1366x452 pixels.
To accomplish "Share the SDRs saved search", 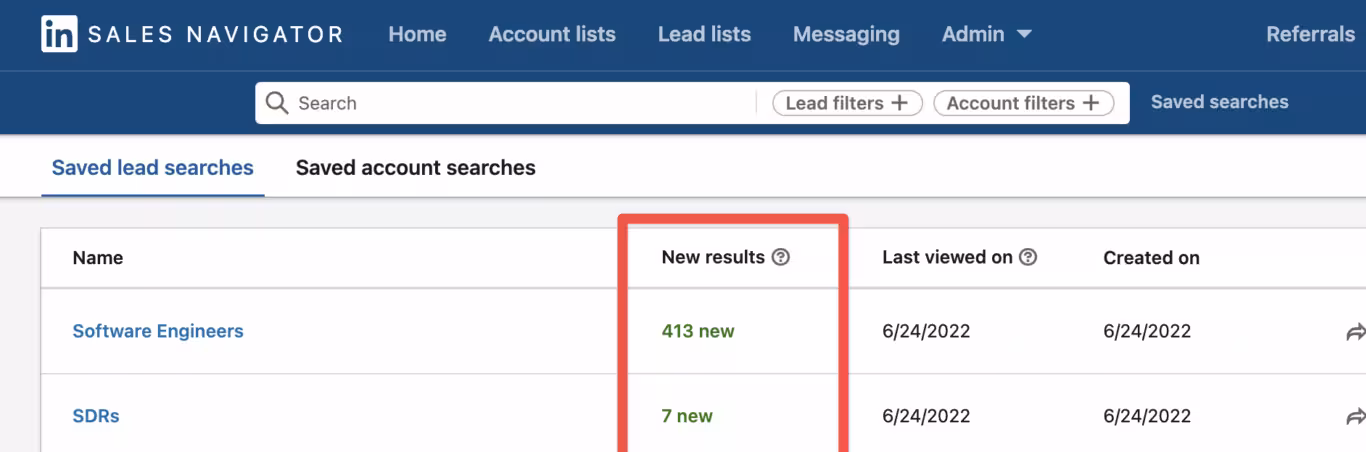I will click(1355, 416).
